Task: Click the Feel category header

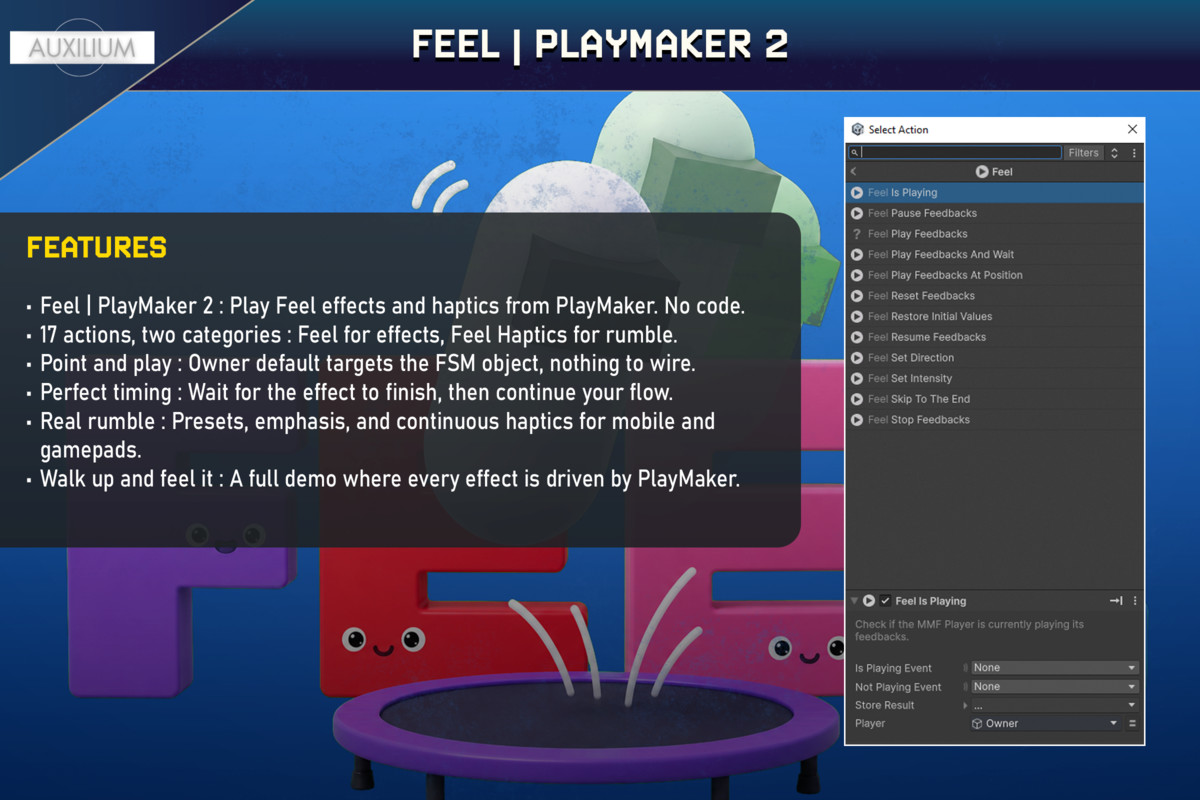Action: point(995,172)
